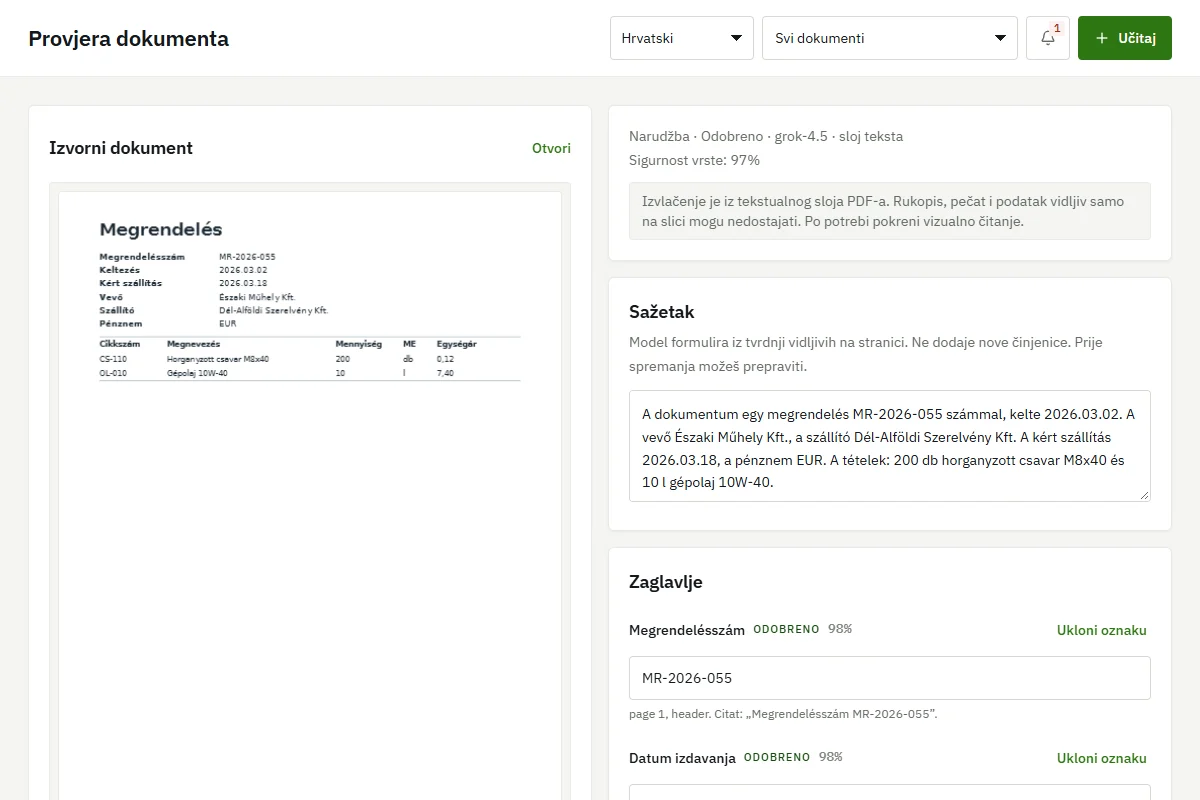Click Ukloni oznaku for Datum izdavanja
This screenshot has width=1200, height=800.
[x=1102, y=758]
